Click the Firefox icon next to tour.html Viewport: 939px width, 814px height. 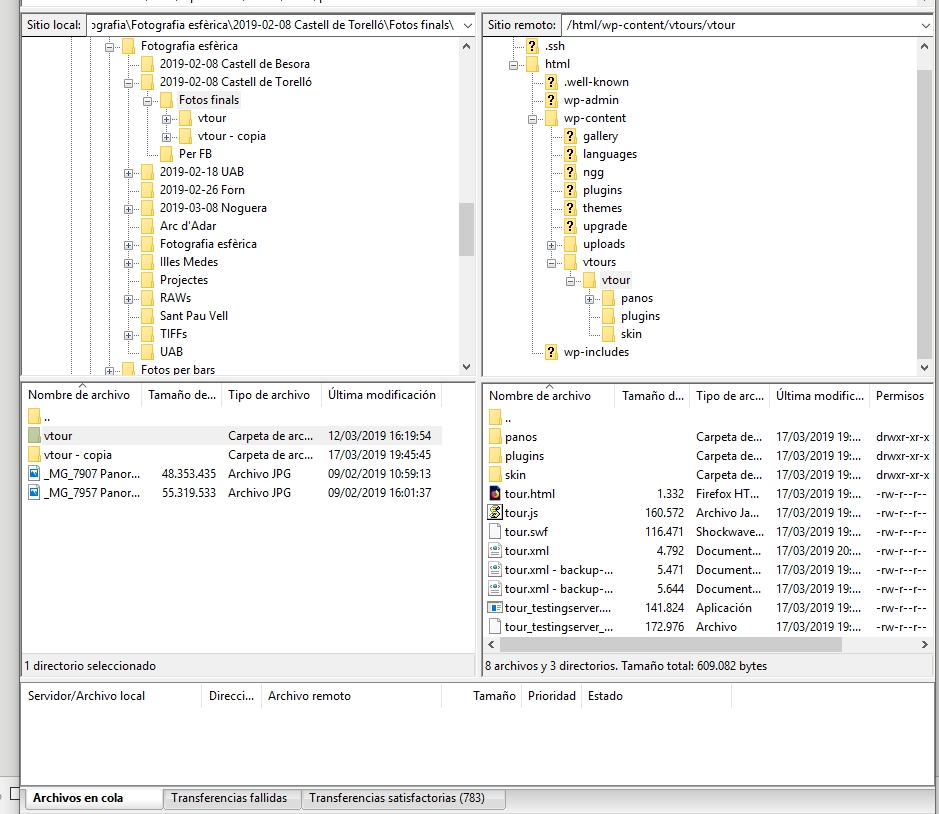494,494
